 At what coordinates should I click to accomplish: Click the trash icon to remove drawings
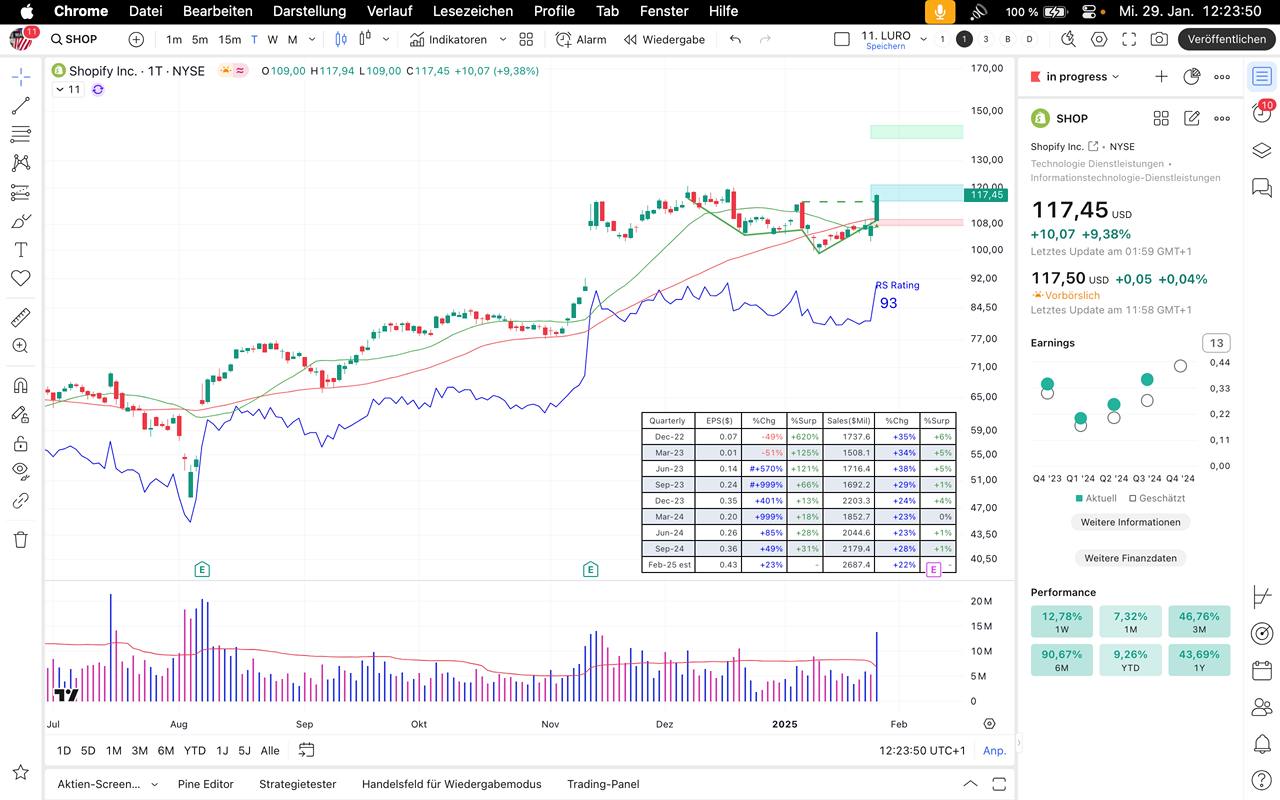pos(20,540)
